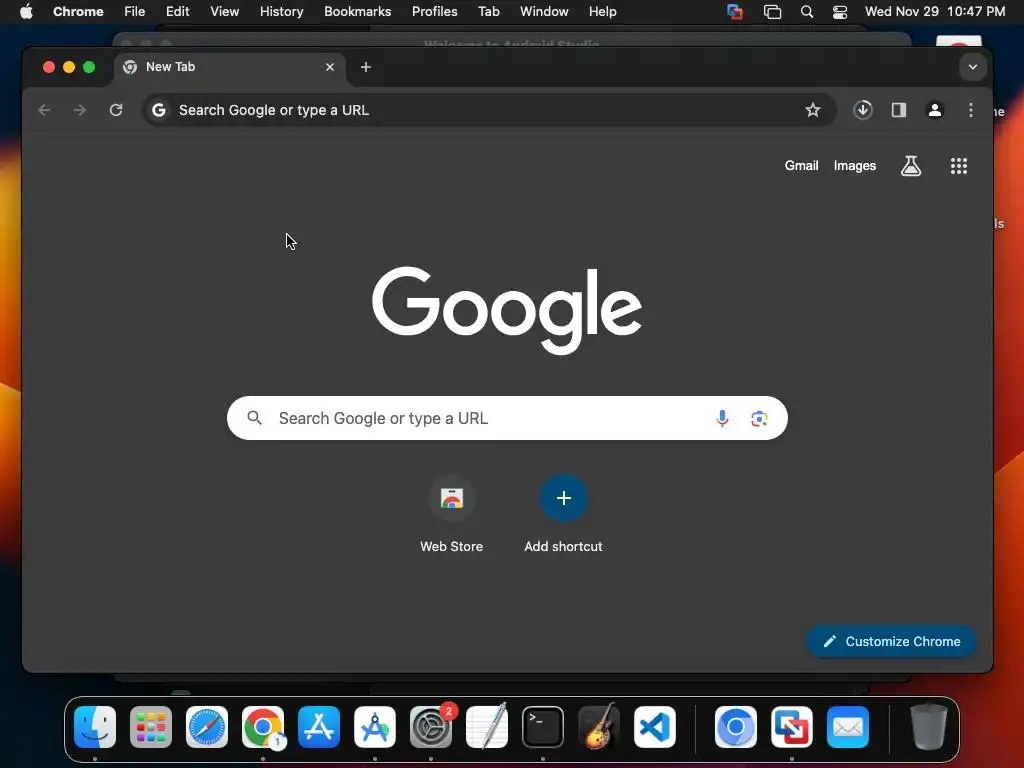Open Launchpad from the Dock

151,727
